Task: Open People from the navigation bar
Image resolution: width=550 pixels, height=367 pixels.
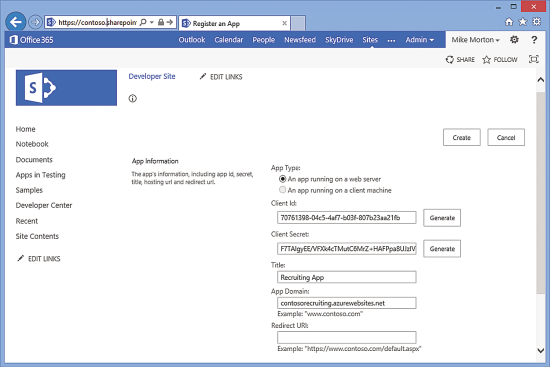Action: 263,40
